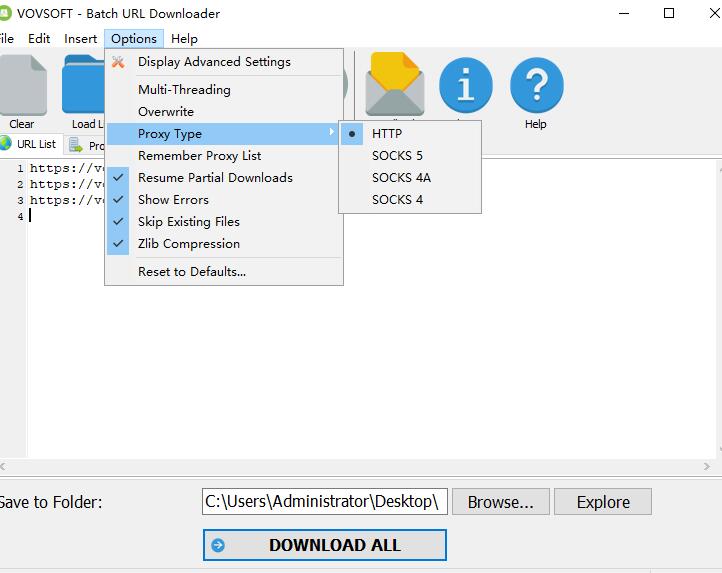Click the horizontal scrollbar right arrow
The image size is (722, 573).
707,467
